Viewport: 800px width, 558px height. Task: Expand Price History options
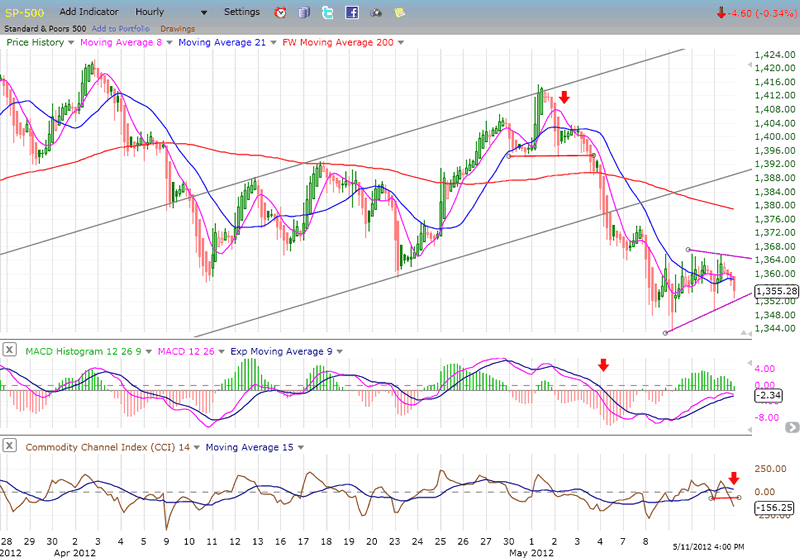tap(71, 43)
